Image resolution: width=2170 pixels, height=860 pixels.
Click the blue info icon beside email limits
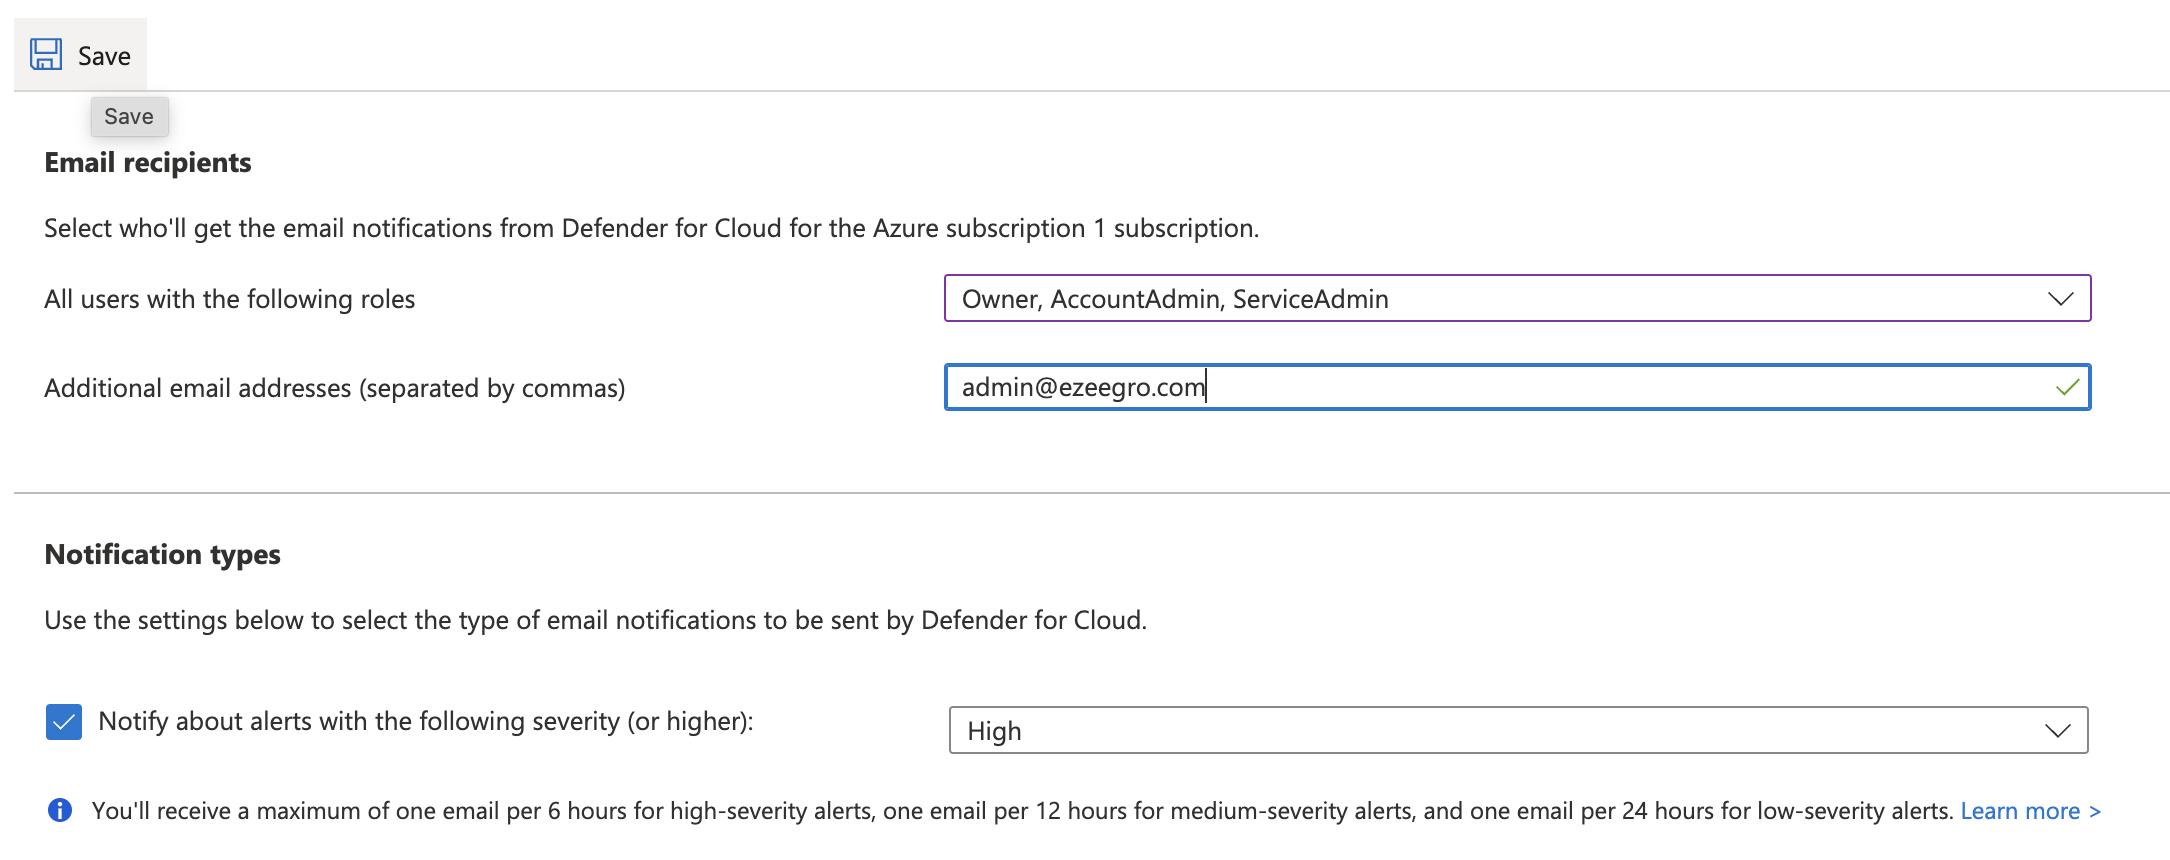[60, 810]
